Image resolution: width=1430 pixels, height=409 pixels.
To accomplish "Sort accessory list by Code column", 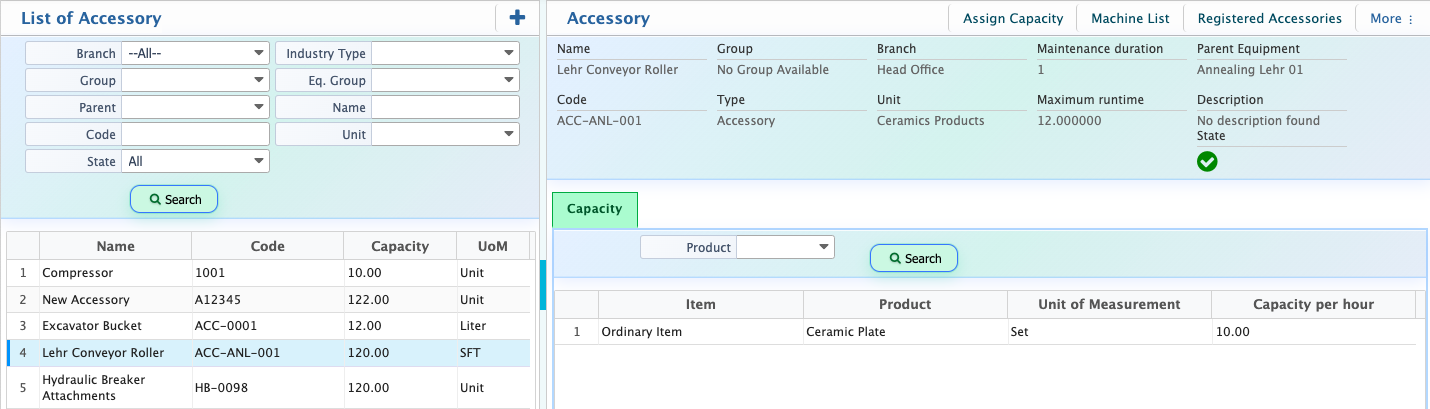I will click(267, 246).
